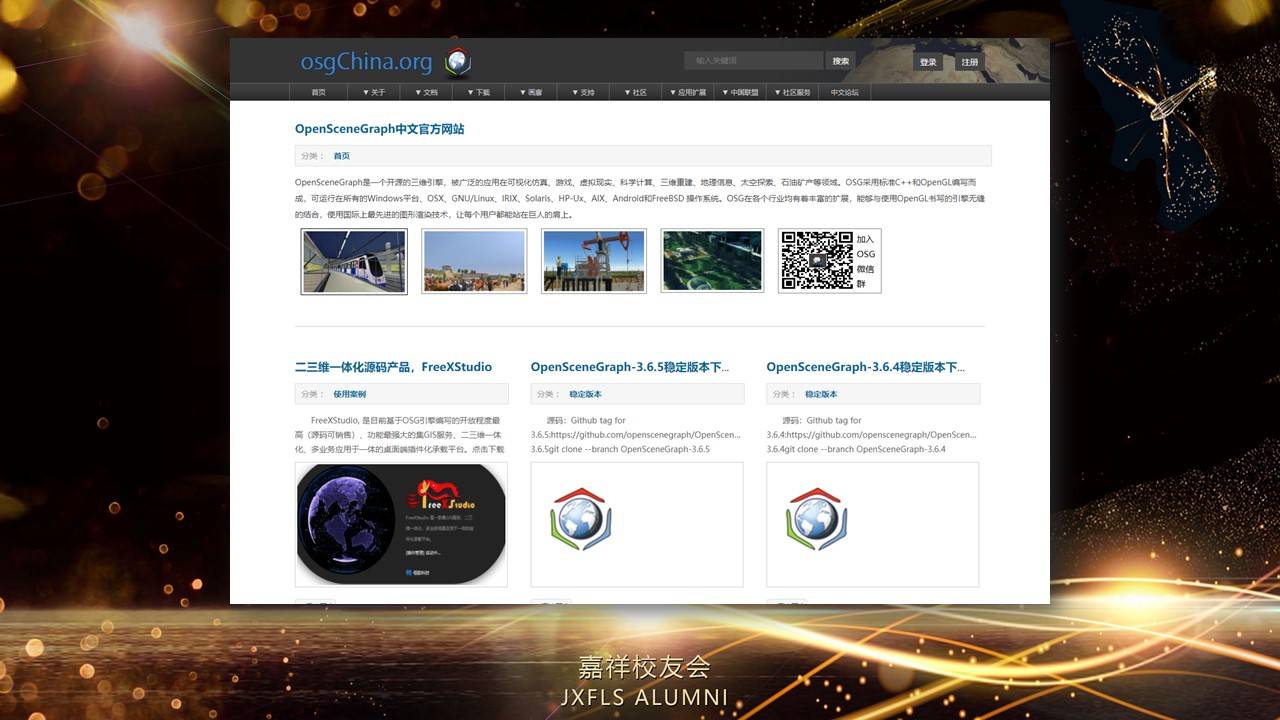Select the oil pump jack gallery thumbnail
Viewport: 1280px width, 720px height.
tap(594, 261)
